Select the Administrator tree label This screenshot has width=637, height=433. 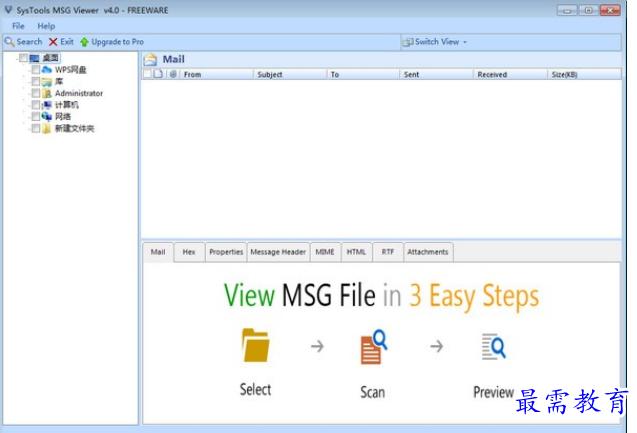point(79,93)
